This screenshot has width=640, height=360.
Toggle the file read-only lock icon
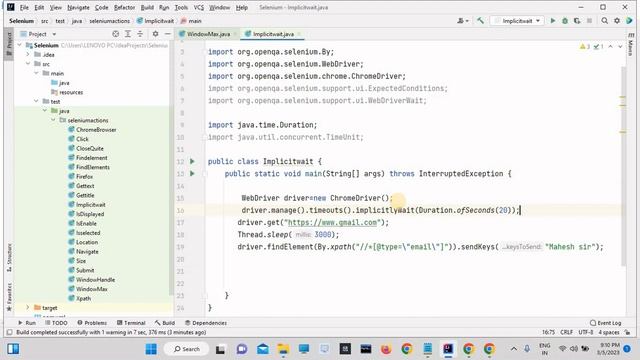click(x=628, y=332)
